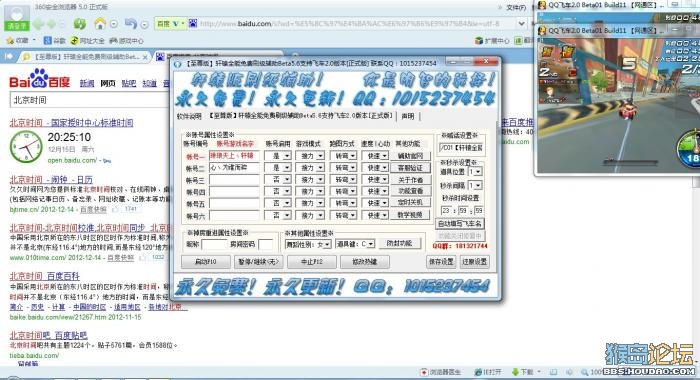Click the 游戏中心 gamepad bookmark icon

tap(113, 41)
